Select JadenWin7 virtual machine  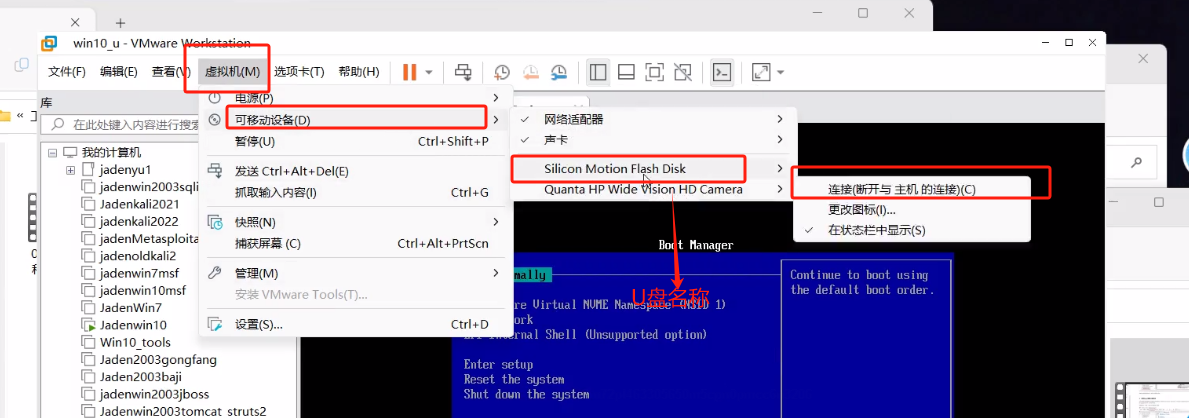pos(130,308)
